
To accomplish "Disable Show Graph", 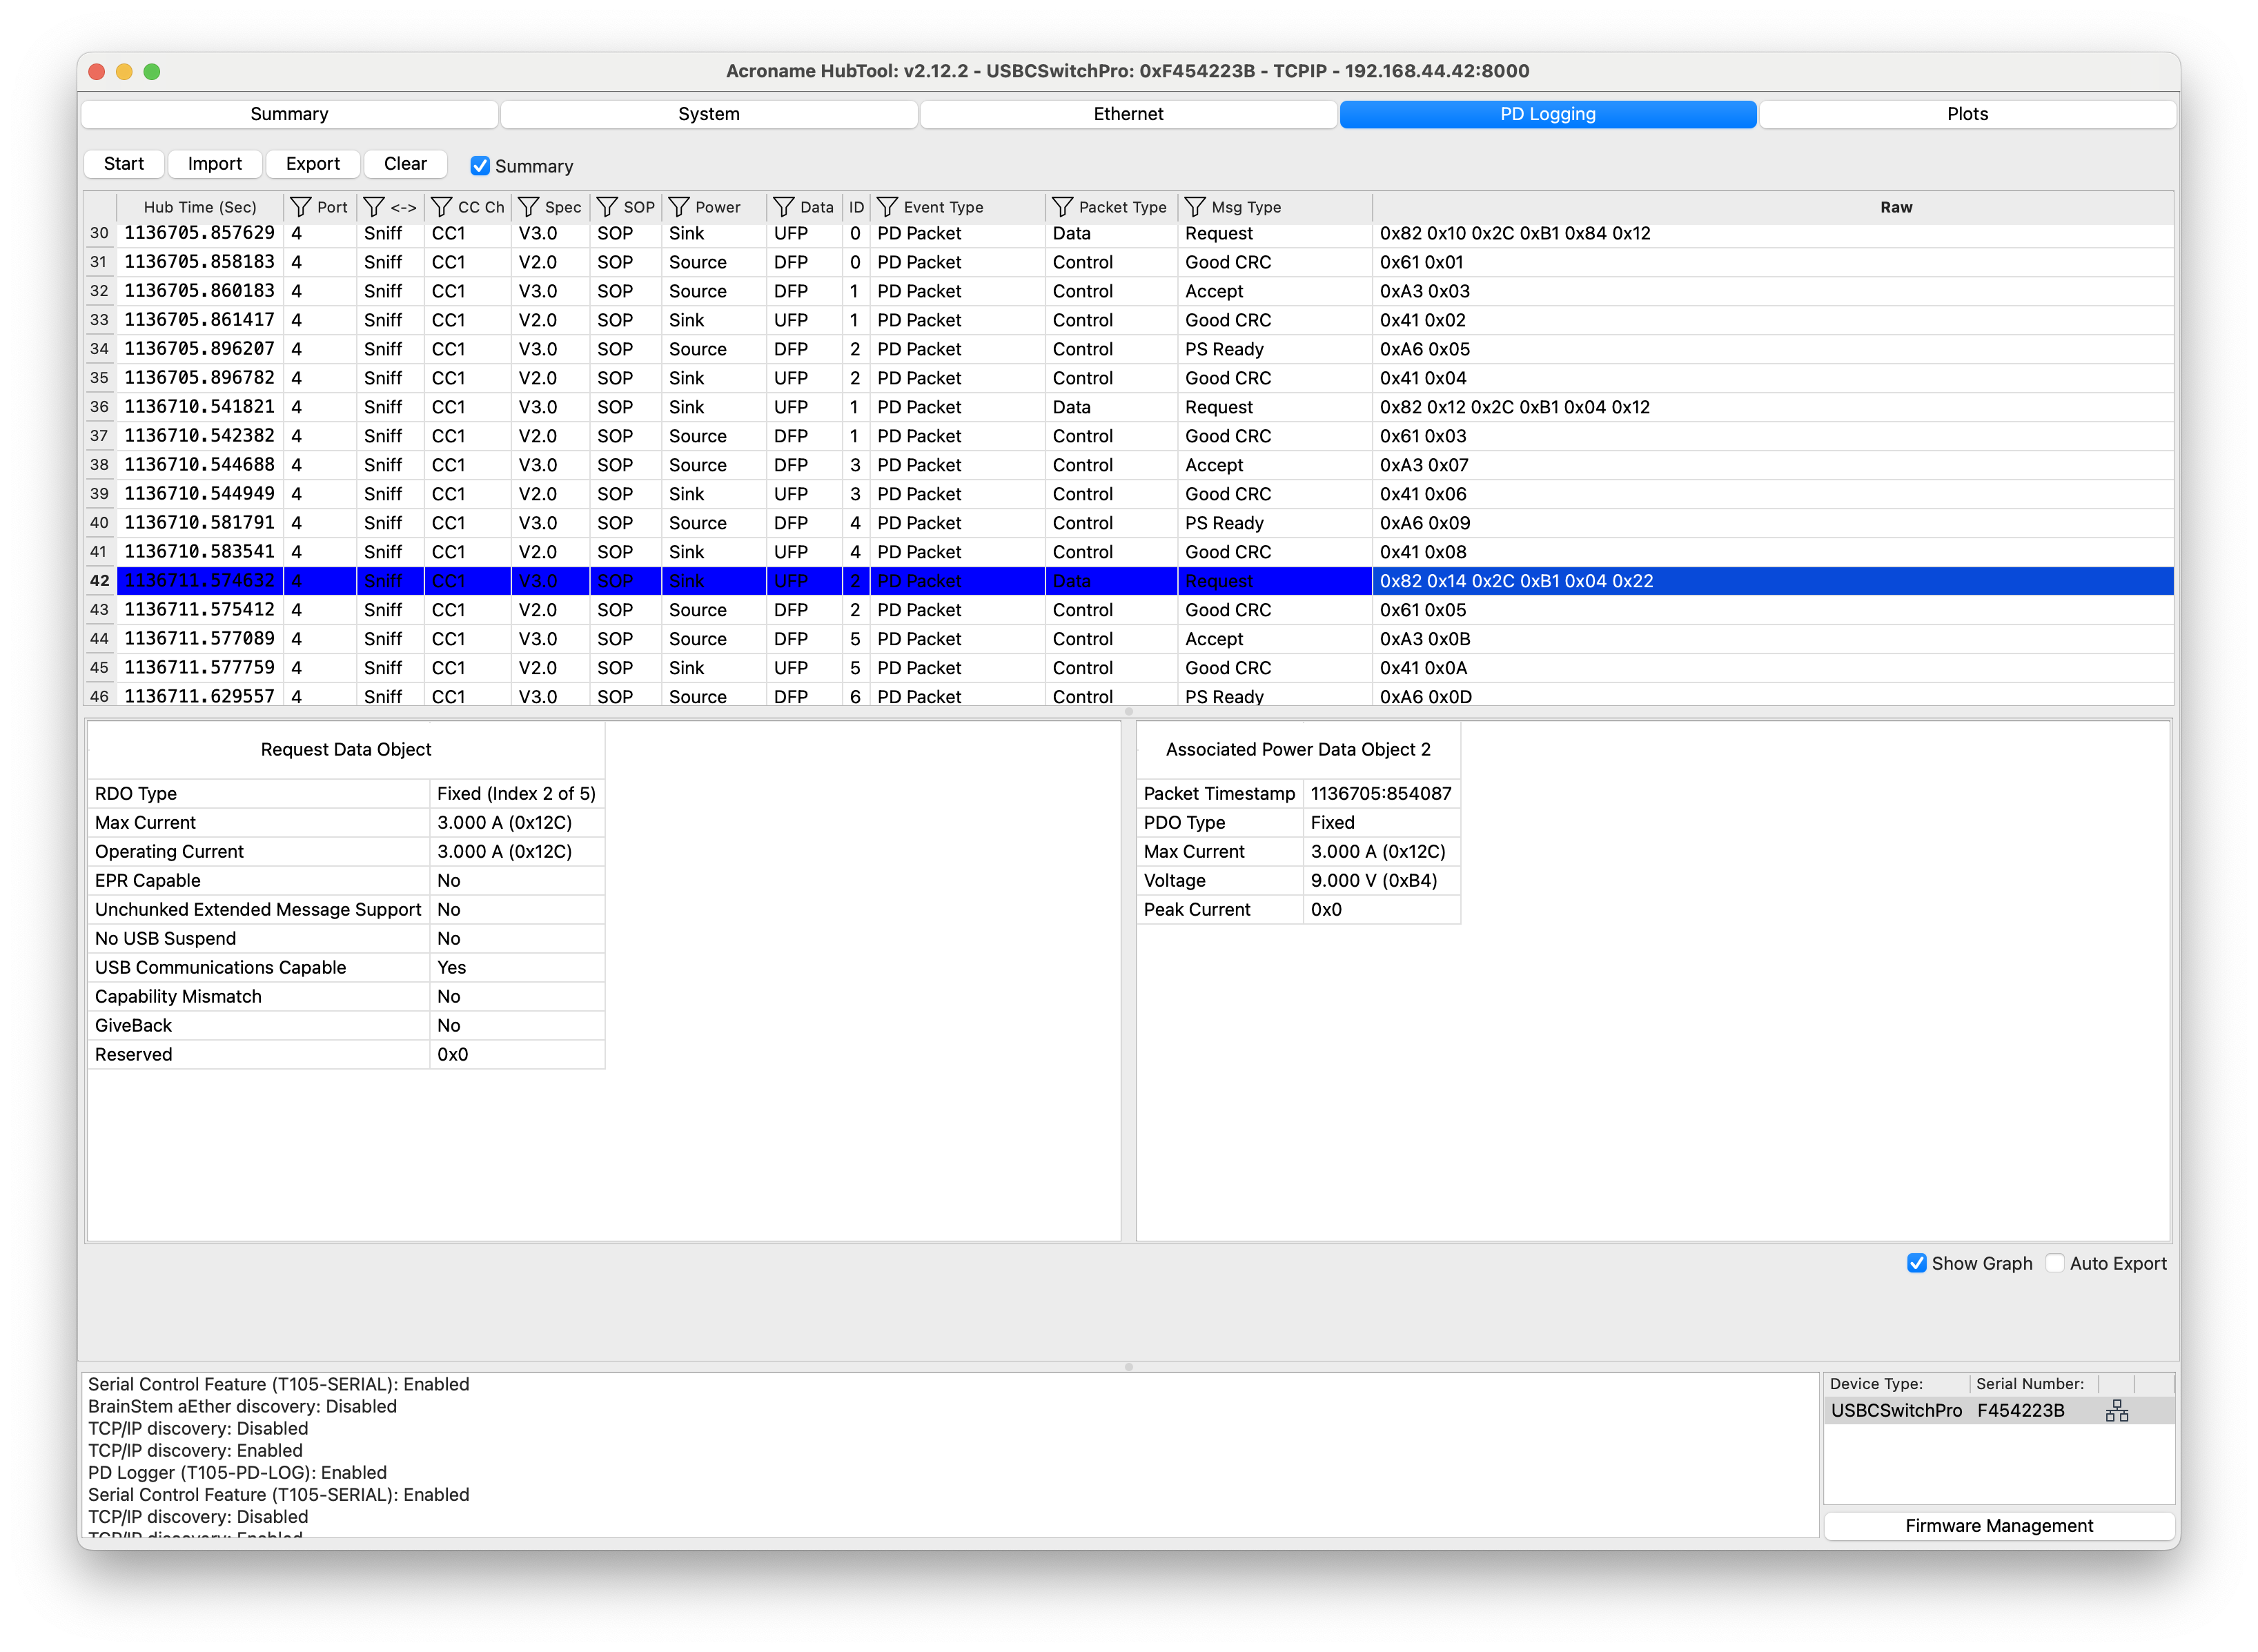I will [1917, 1263].
